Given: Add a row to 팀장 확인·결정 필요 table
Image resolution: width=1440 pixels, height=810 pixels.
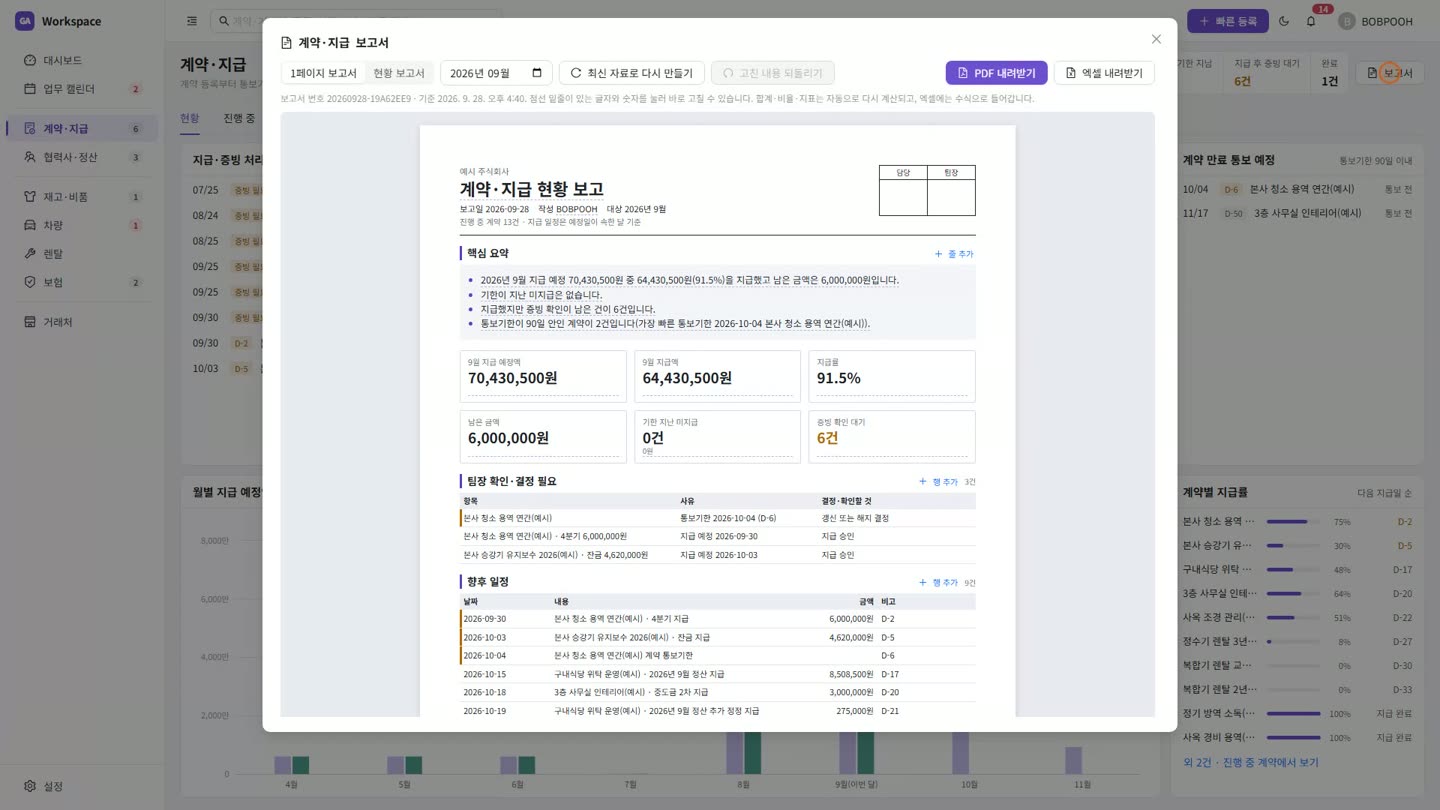Looking at the screenshot, I should coord(938,482).
